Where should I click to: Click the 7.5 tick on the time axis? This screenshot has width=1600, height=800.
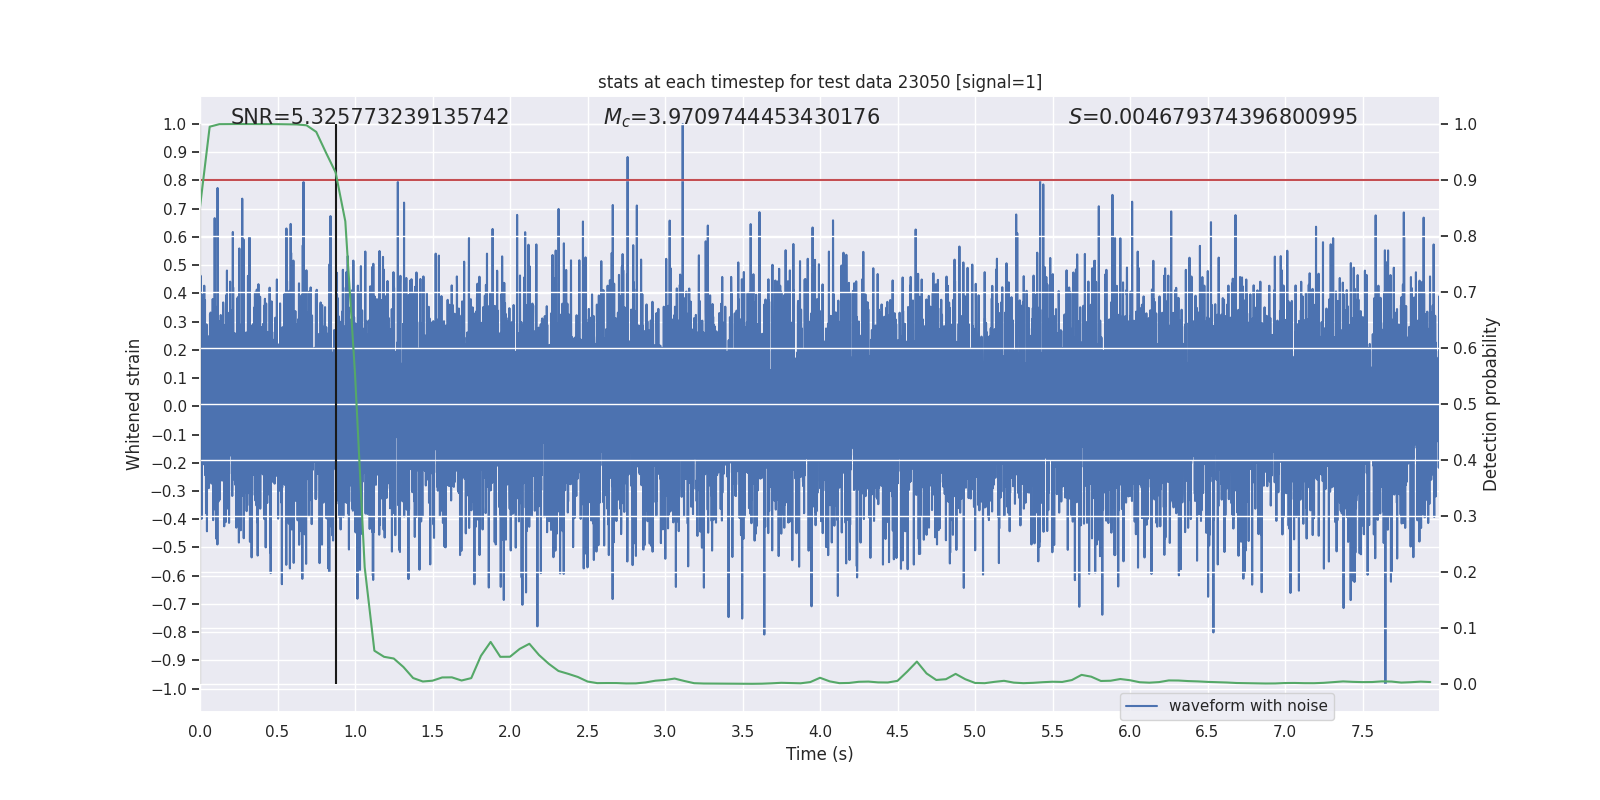click(1362, 732)
